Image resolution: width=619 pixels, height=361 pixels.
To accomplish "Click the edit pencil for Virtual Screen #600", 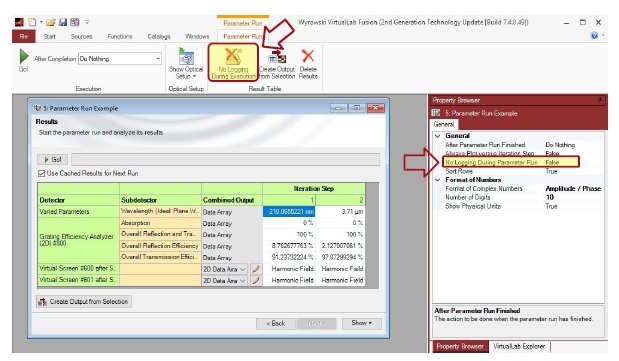I will 256,269.
